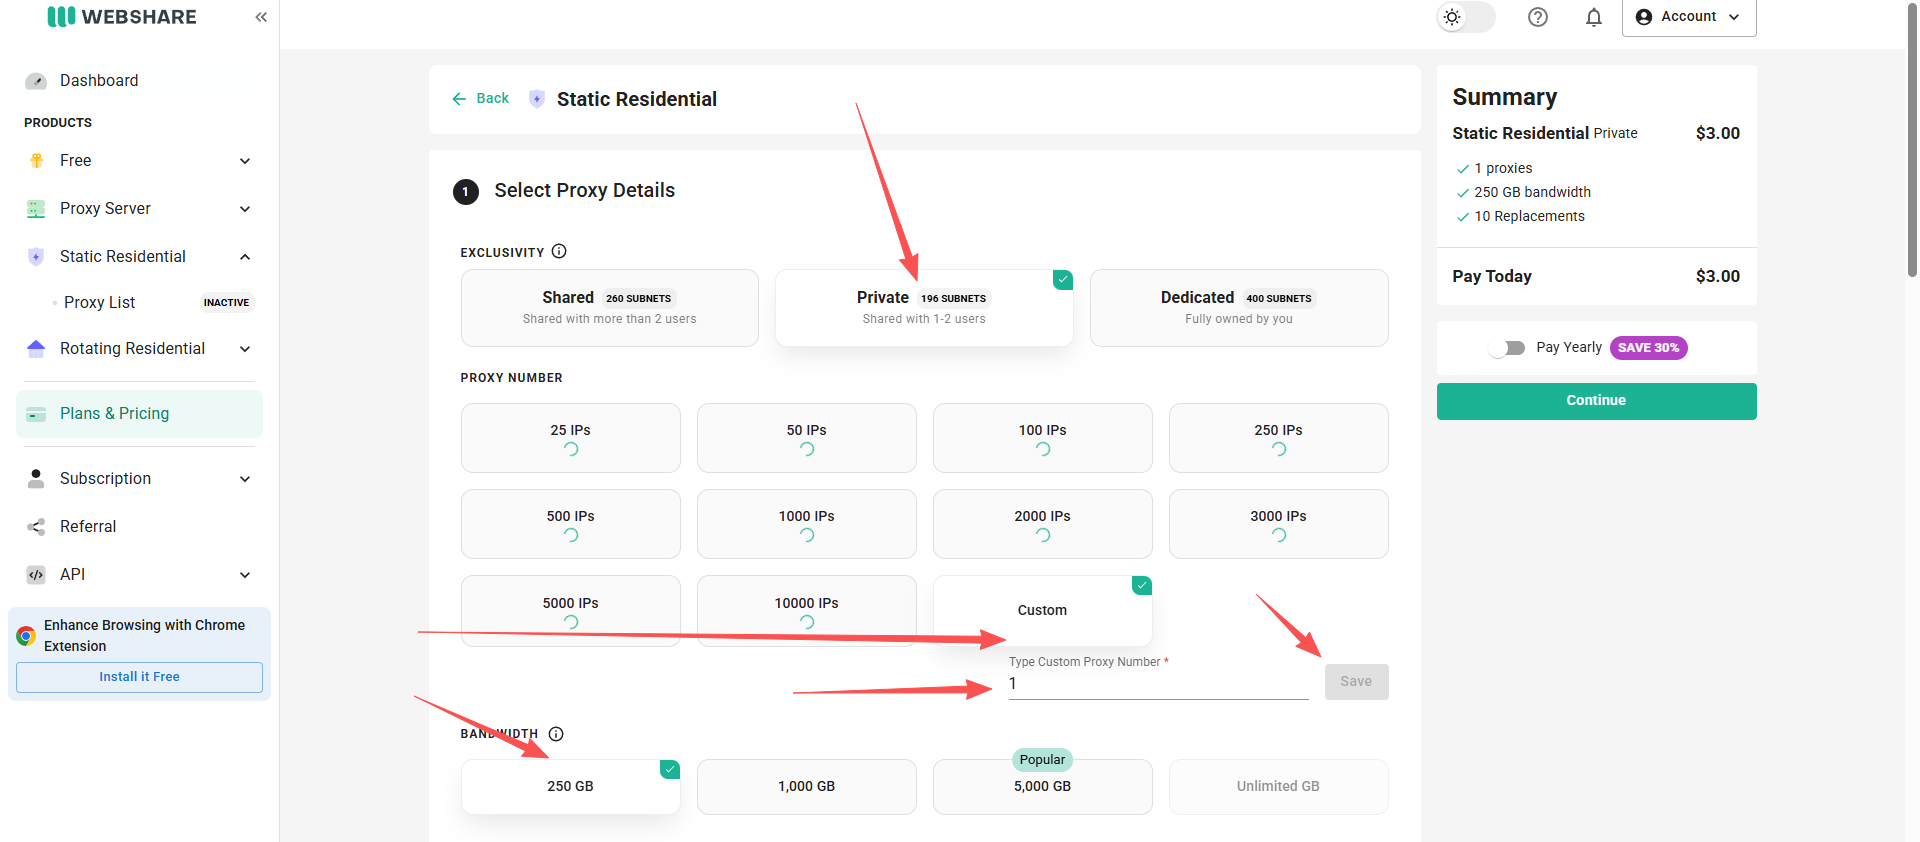This screenshot has height=842, width=1920.
Task: Toggle the light/dark theme switch
Action: [x=1466, y=17]
